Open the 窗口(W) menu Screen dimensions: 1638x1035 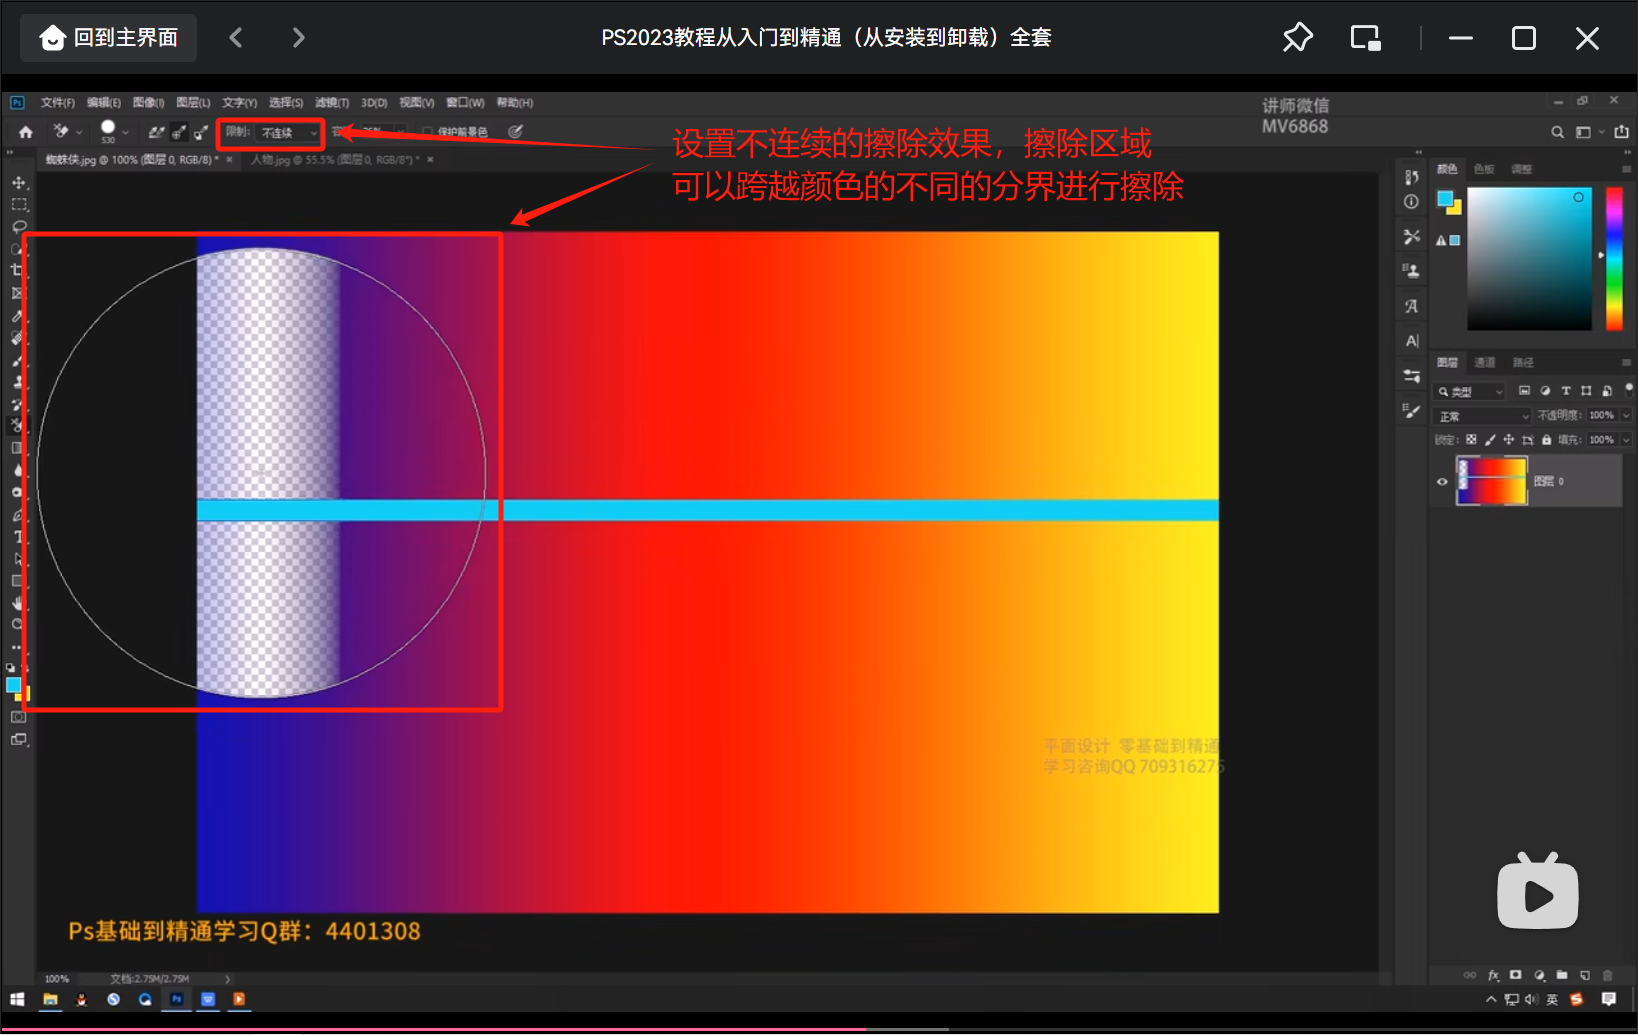pos(465,103)
